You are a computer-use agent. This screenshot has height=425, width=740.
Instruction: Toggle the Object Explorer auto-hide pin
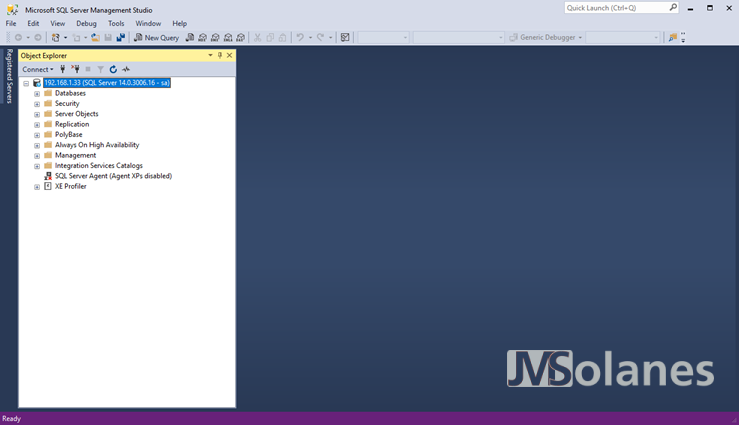(x=220, y=56)
